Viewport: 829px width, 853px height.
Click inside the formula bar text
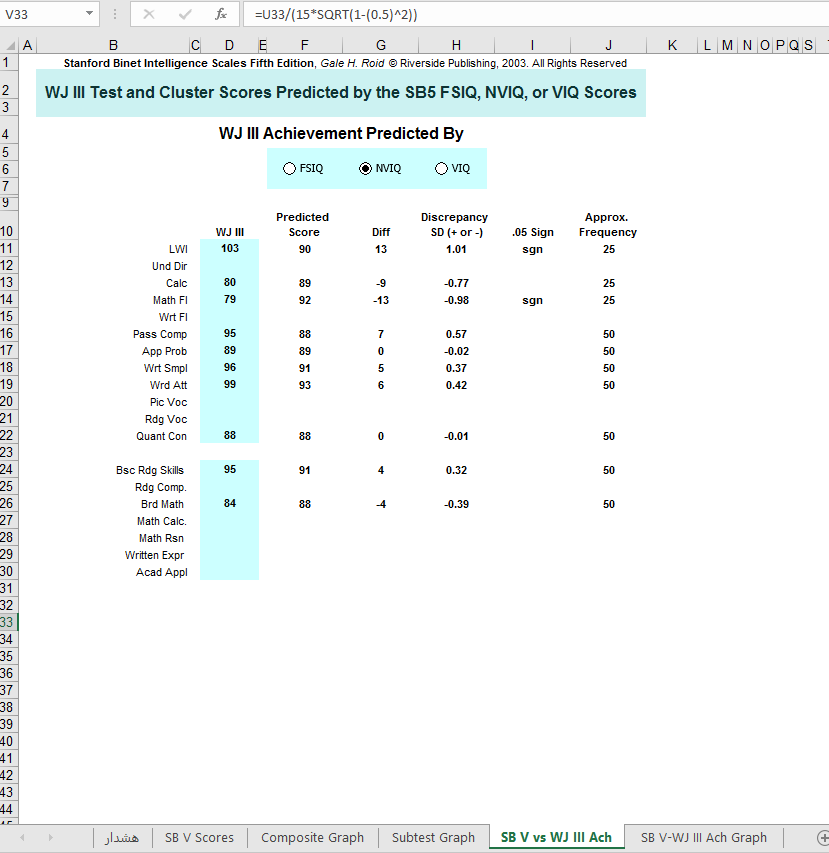click(500, 15)
